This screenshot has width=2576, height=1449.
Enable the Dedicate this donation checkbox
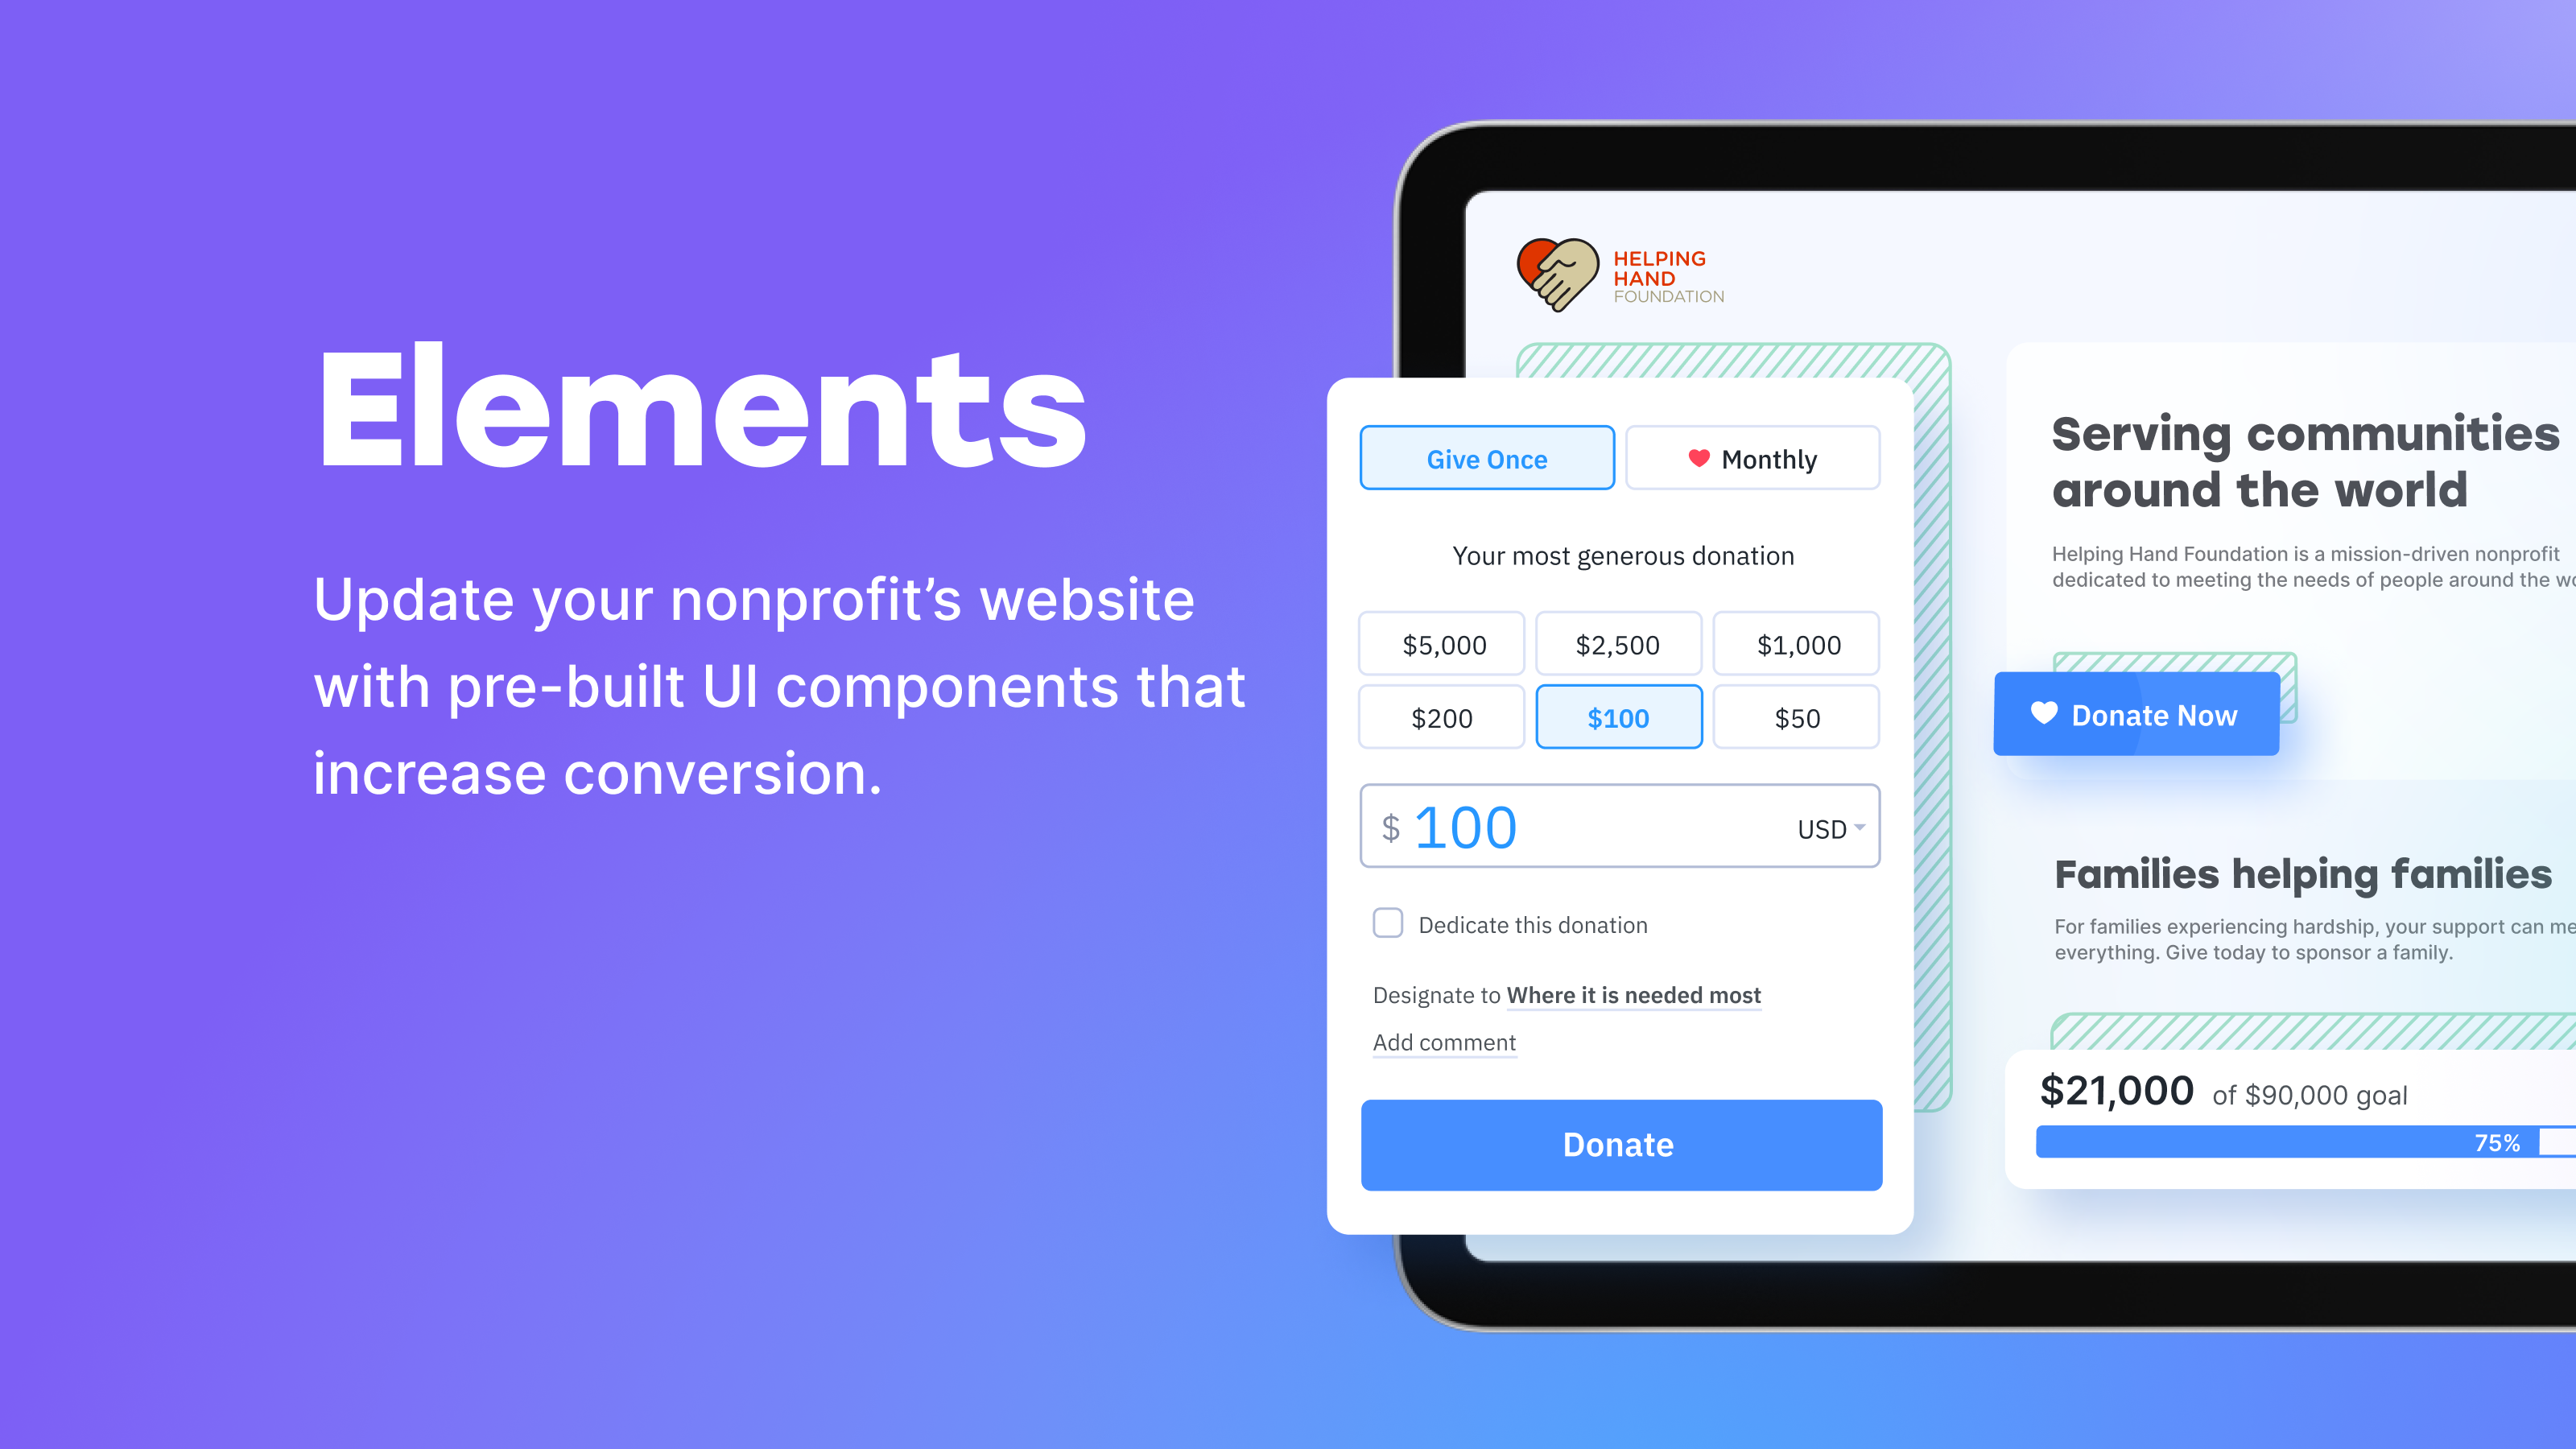click(1389, 922)
